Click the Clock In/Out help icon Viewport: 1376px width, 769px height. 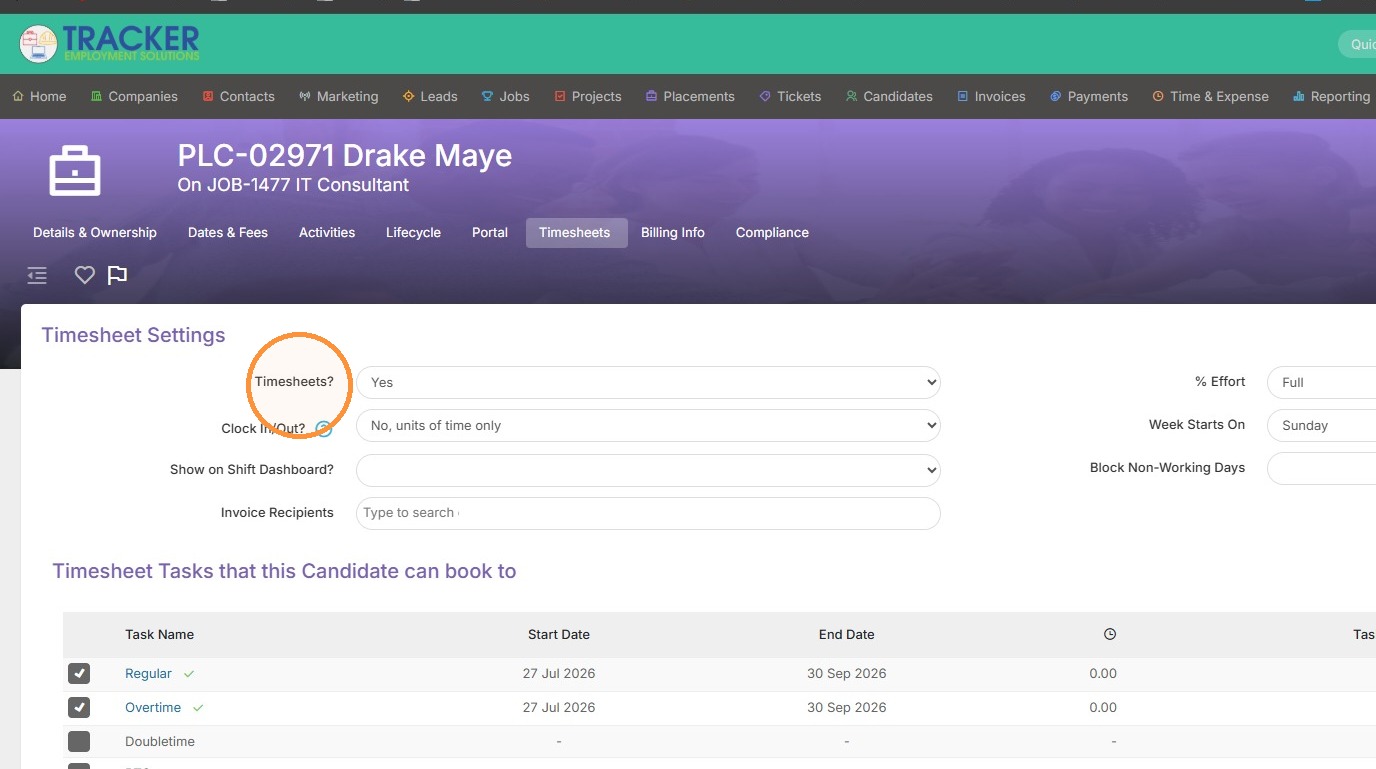click(x=323, y=428)
